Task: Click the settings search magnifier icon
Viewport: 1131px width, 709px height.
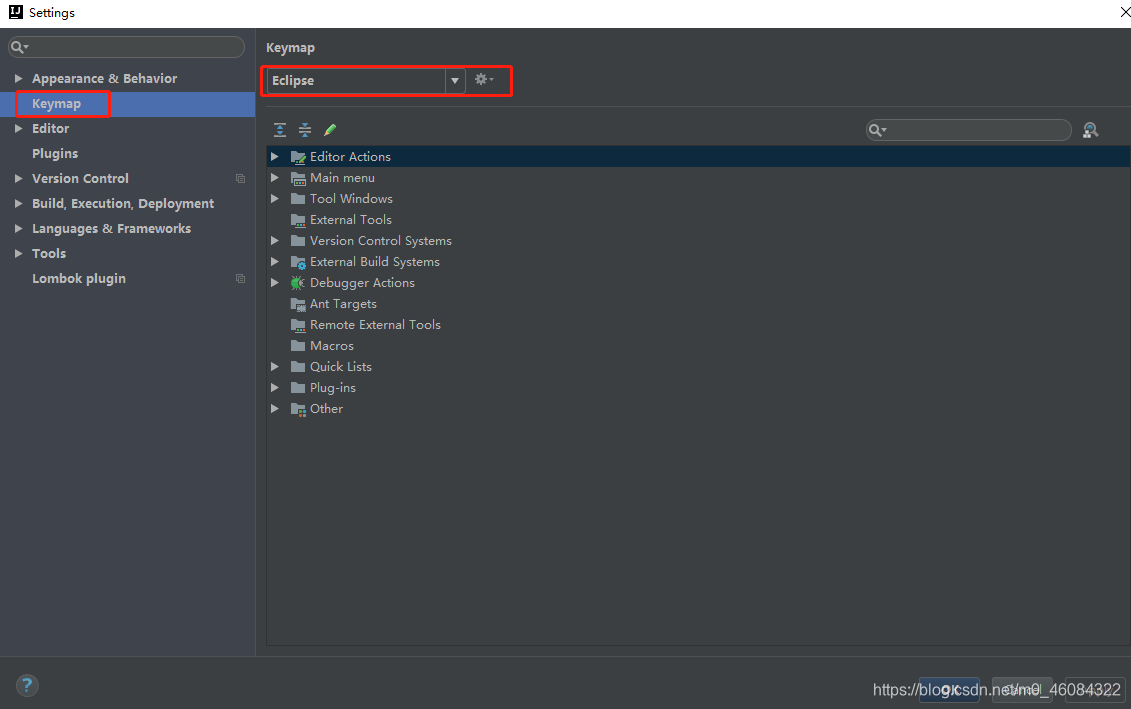Action: (19, 47)
